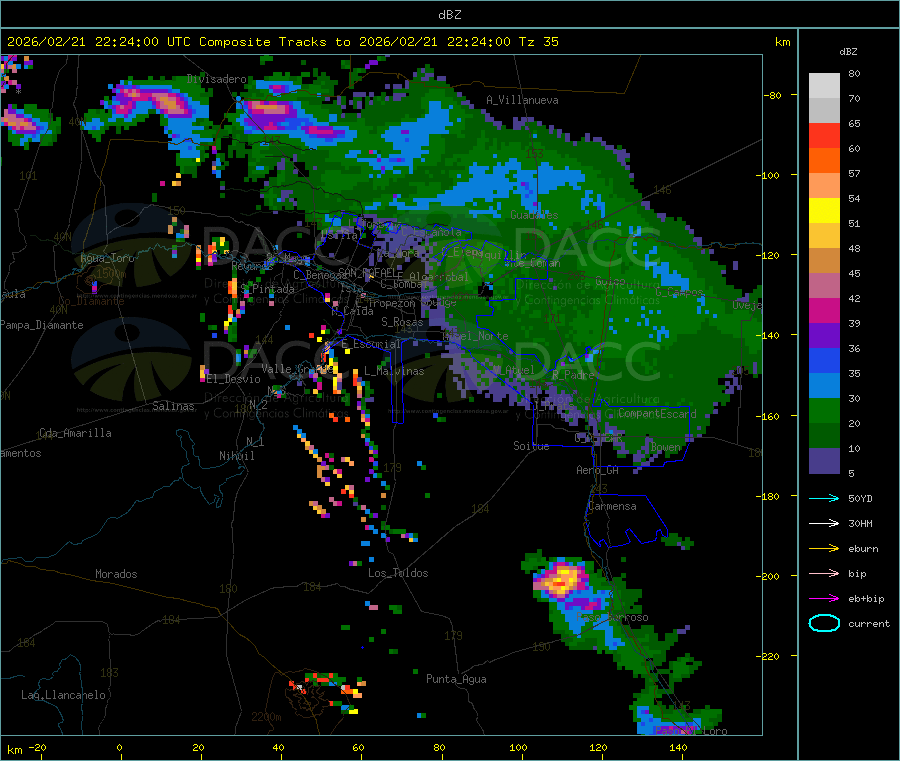Click the cyan current ellipse legend symbol
Viewport: 900px width, 761px height.
click(824, 623)
